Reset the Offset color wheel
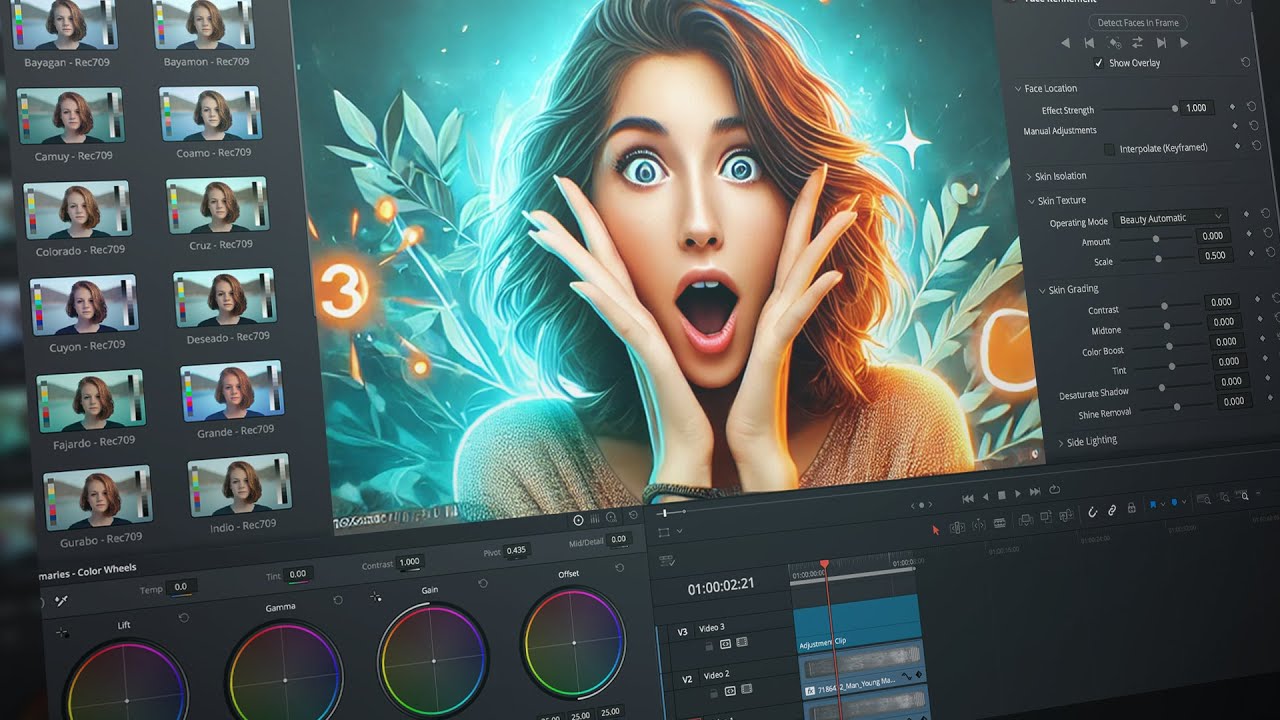Viewport: 1280px width, 720px height. click(x=620, y=568)
